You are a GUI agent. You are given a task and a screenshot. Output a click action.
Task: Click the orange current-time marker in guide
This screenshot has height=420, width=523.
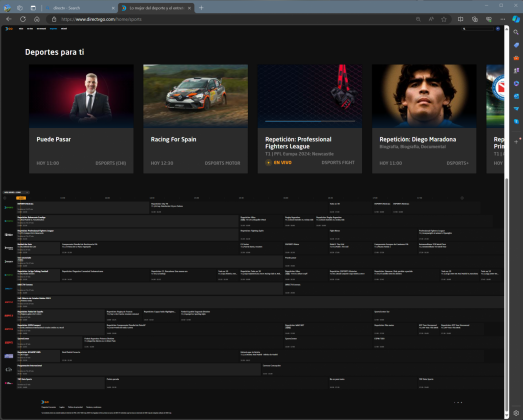(21, 198)
